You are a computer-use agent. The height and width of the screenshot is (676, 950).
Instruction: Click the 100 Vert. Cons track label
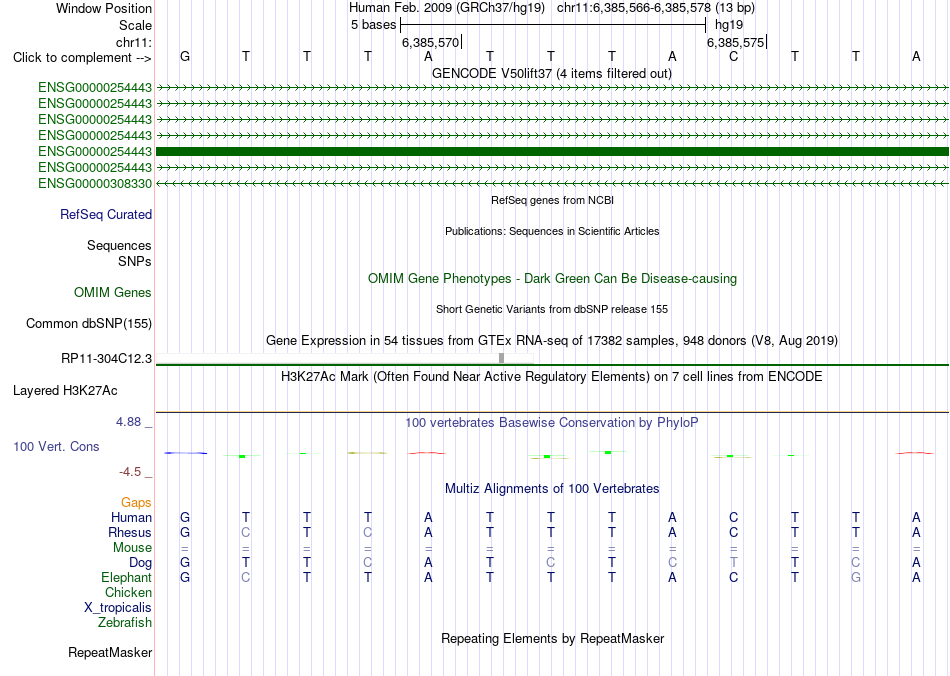56,446
